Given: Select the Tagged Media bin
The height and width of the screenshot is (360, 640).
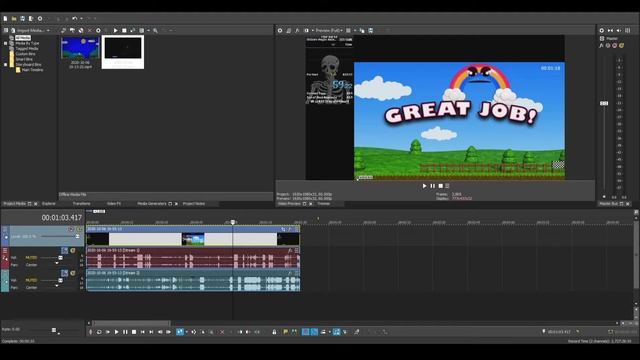Looking at the screenshot, I should coord(27,49).
